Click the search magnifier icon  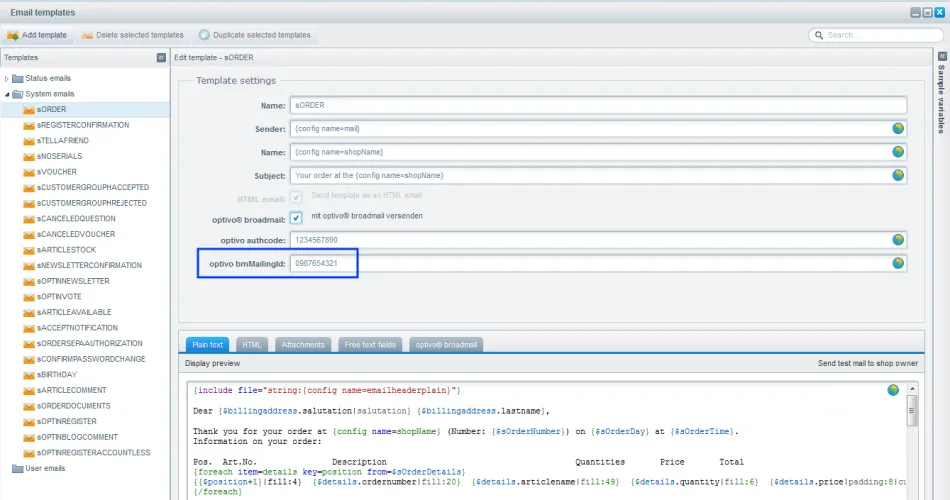coord(819,35)
